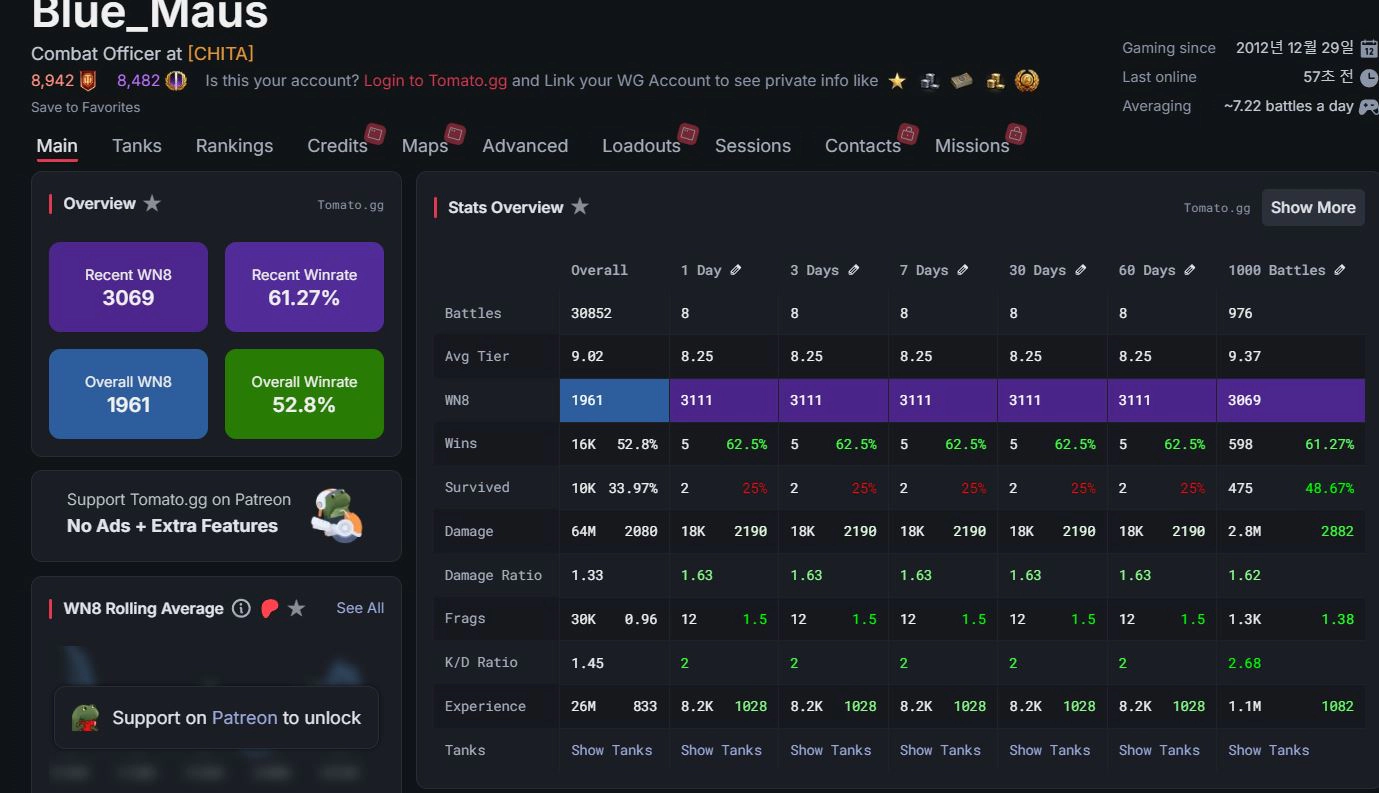Switch to the Main tab
Viewport: 1379px width, 793px height.
[x=57, y=146]
